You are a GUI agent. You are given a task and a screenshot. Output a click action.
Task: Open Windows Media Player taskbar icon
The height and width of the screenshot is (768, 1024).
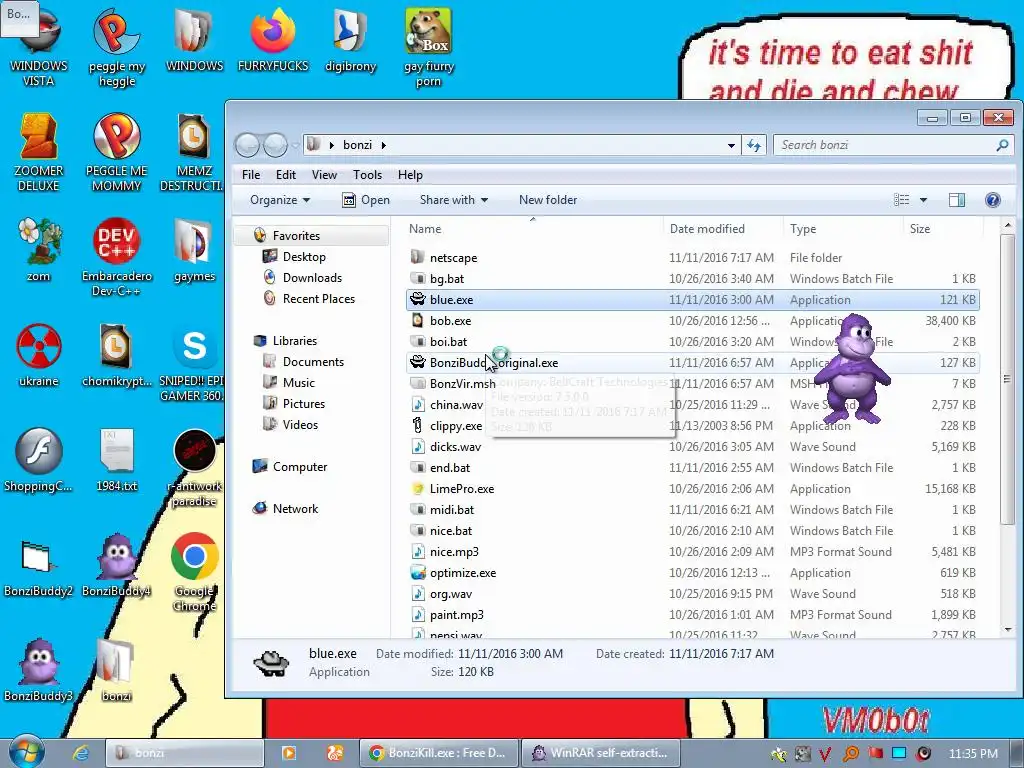tap(288, 753)
